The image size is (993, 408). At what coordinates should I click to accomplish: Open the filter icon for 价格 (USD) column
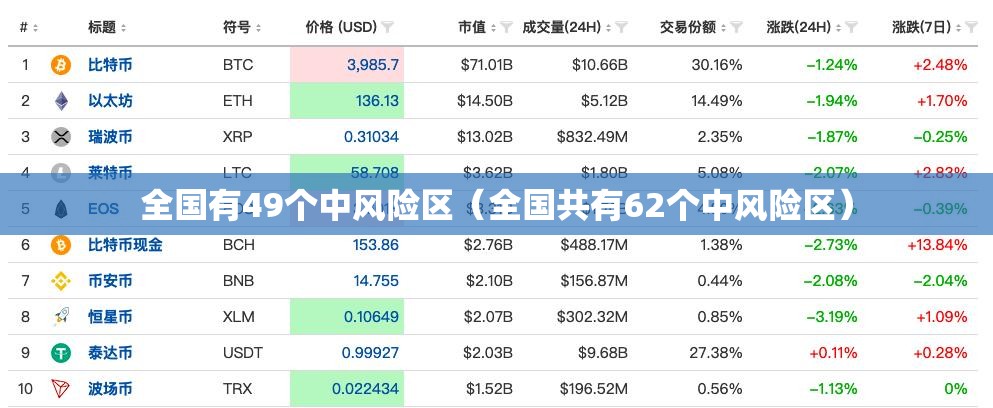point(388,27)
